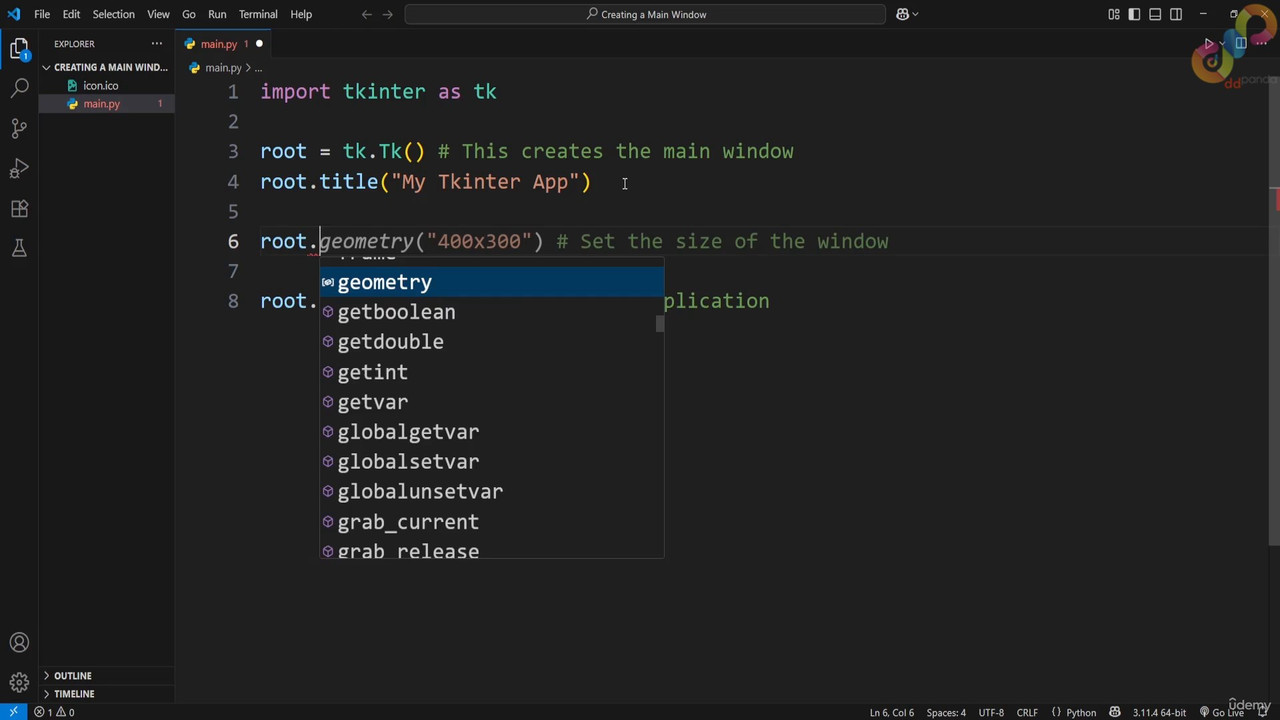Image resolution: width=1280 pixels, height=720 pixels.
Task: Open the Go menu
Action: [189, 14]
